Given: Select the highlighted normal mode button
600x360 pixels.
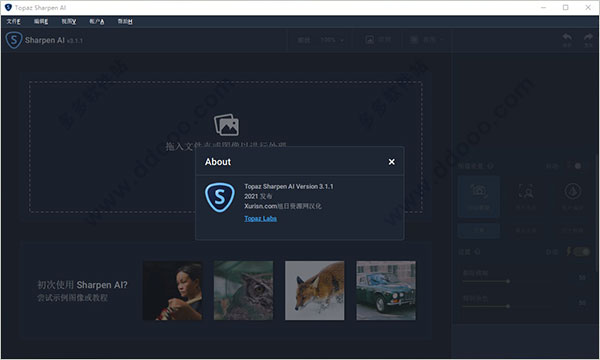Looking at the screenshot, I should click(x=479, y=230).
